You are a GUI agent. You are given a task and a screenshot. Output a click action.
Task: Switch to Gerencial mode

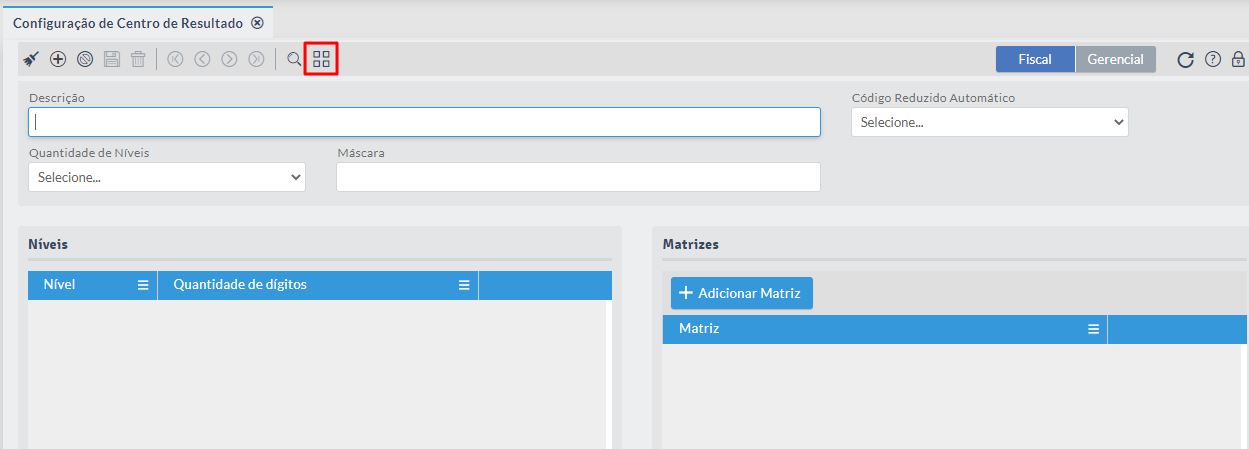click(x=1116, y=59)
